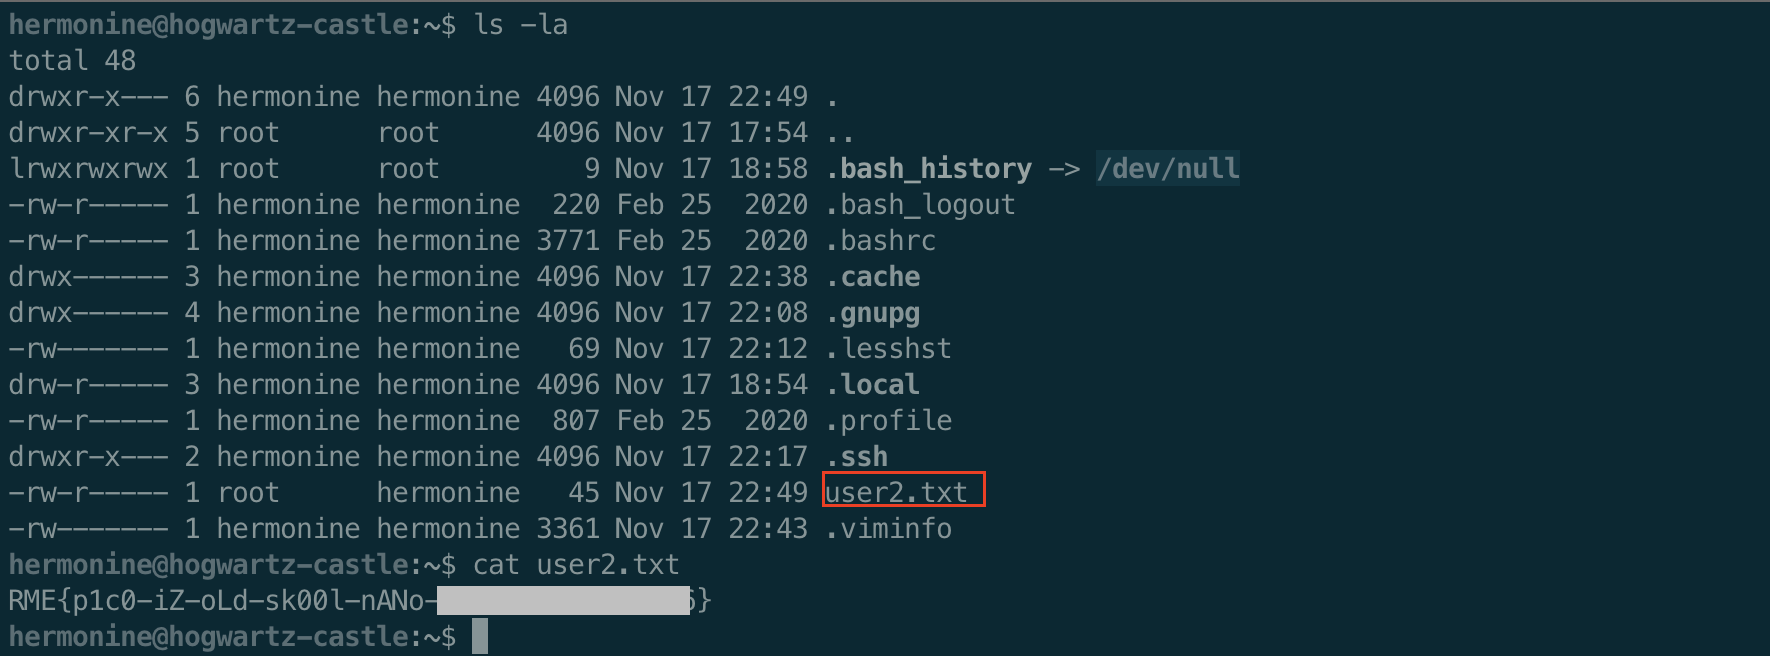Click the .lesshst file name
Image resolution: width=1770 pixels, height=656 pixels.
tap(889, 349)
